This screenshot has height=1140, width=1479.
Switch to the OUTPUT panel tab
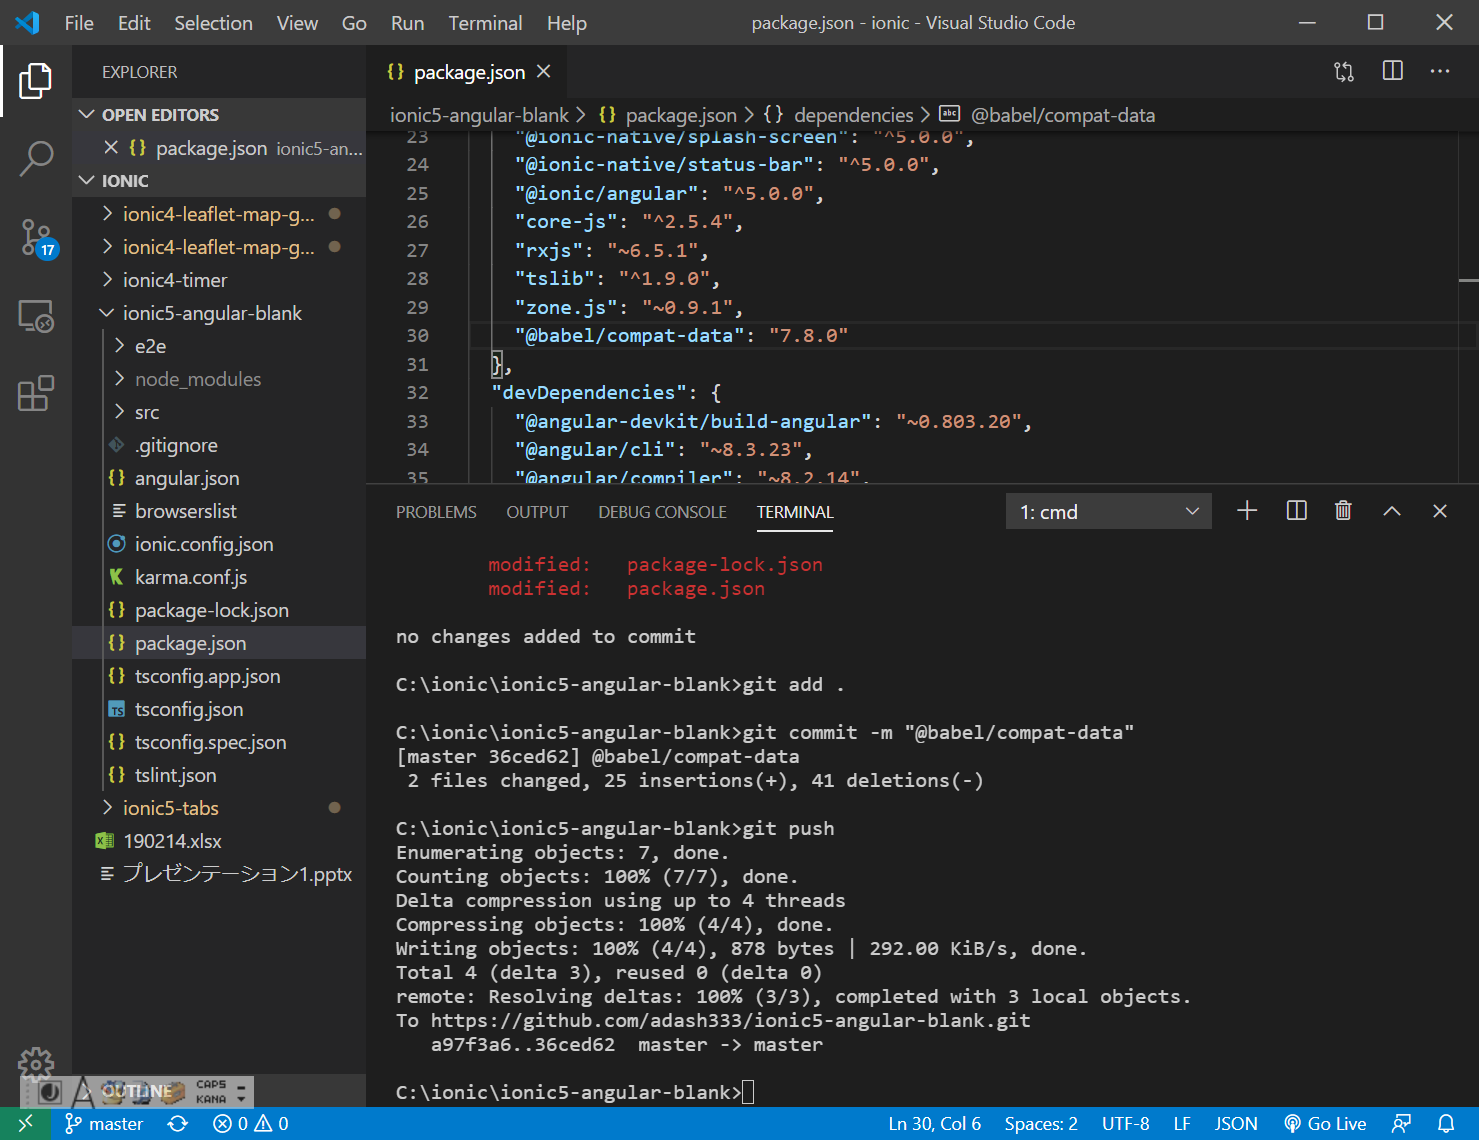537,512
